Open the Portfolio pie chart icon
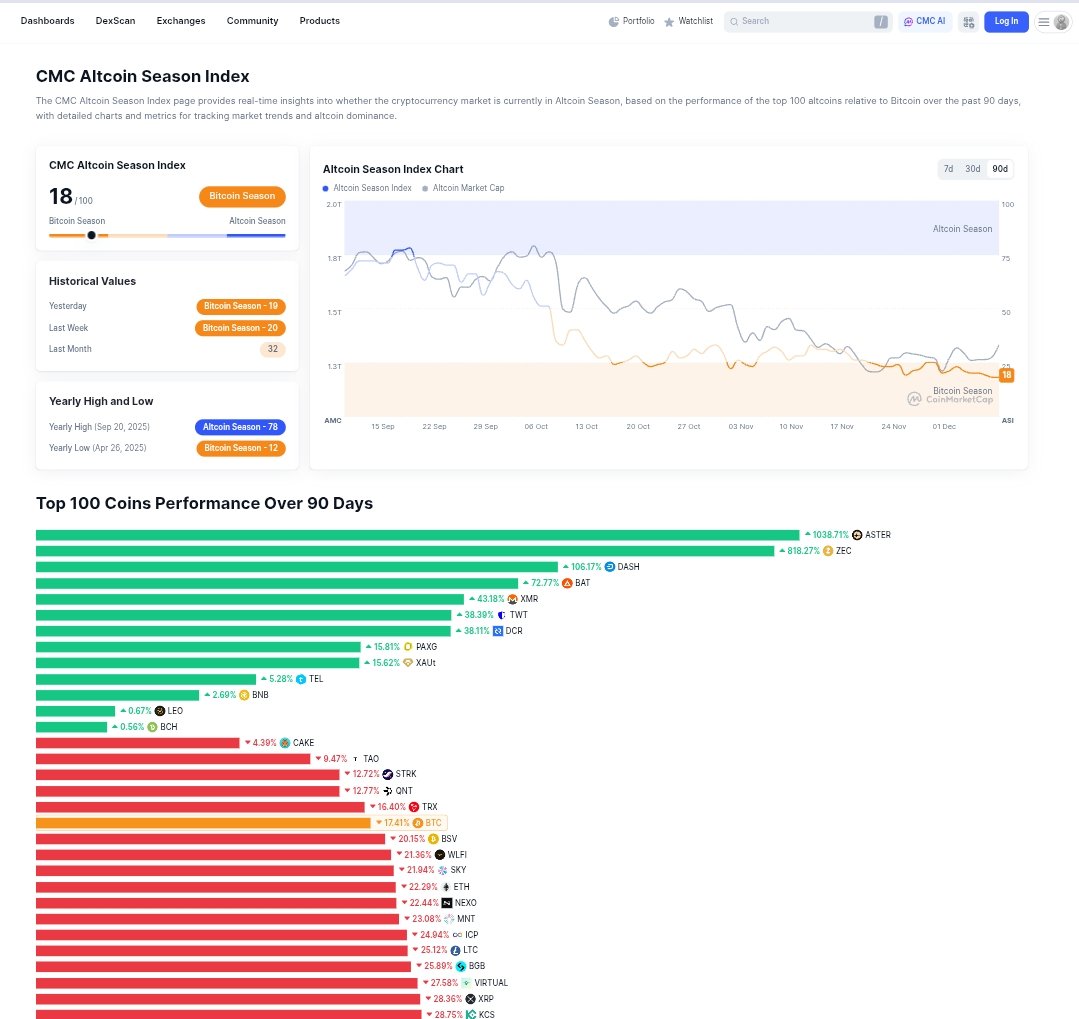1079x1019 pixels. (614, 21)
